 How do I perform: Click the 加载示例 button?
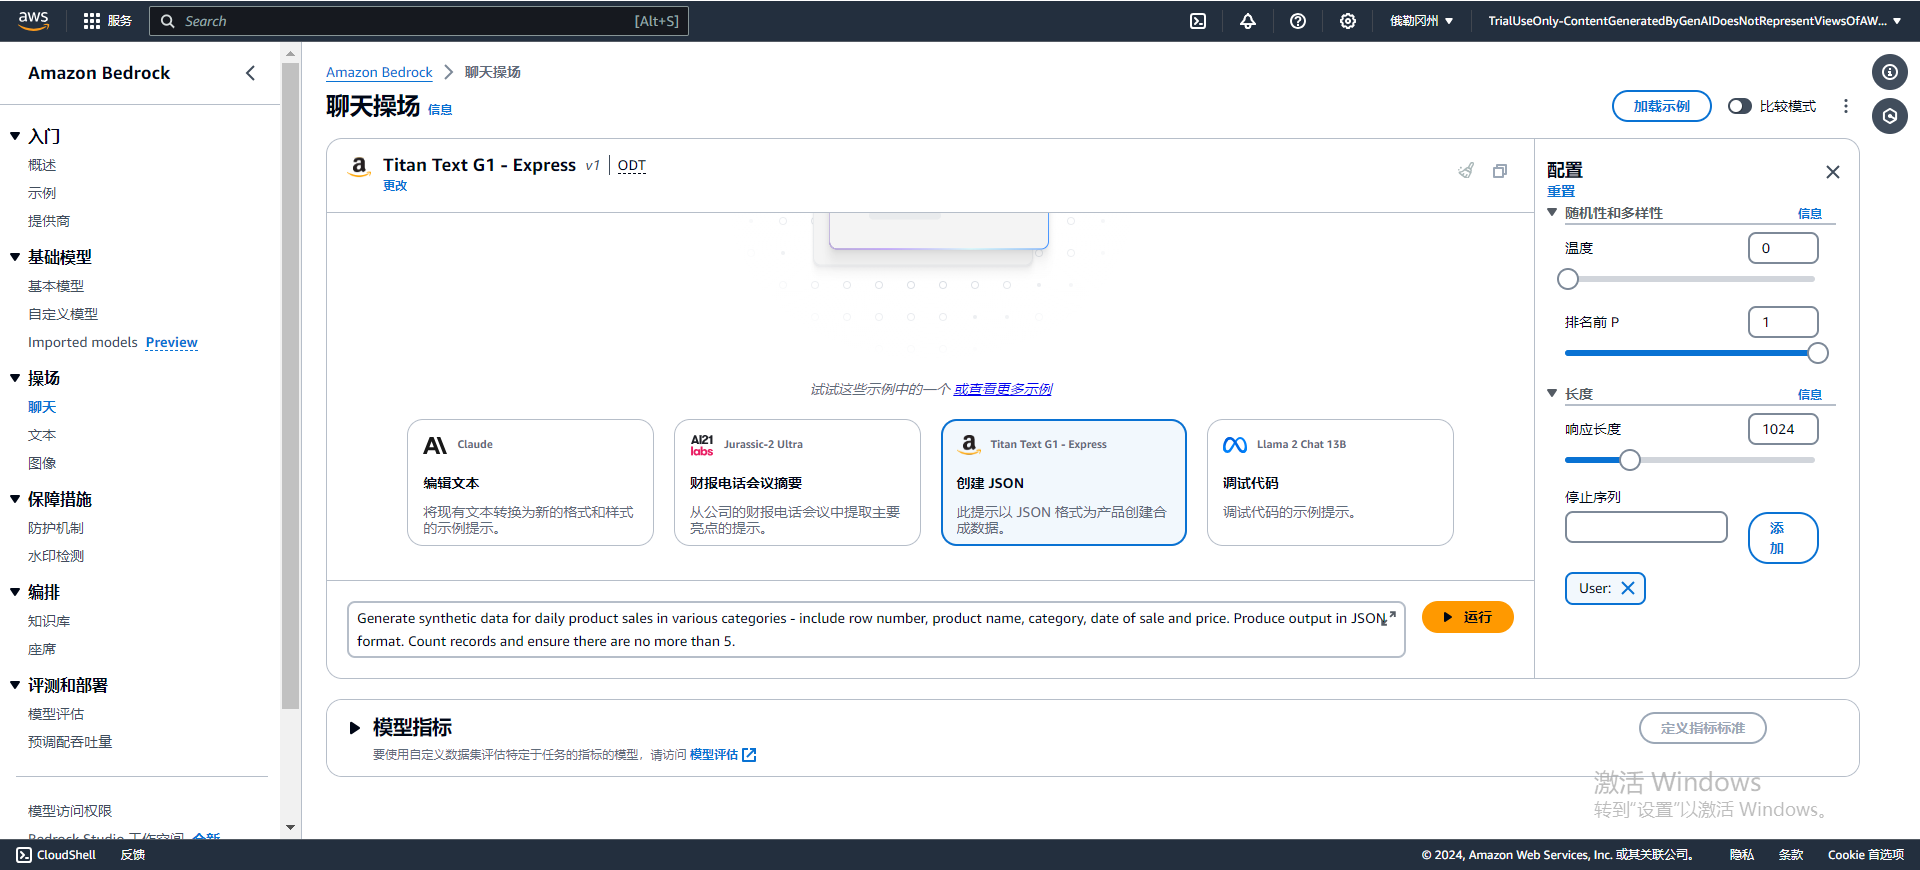[1661, 106]
